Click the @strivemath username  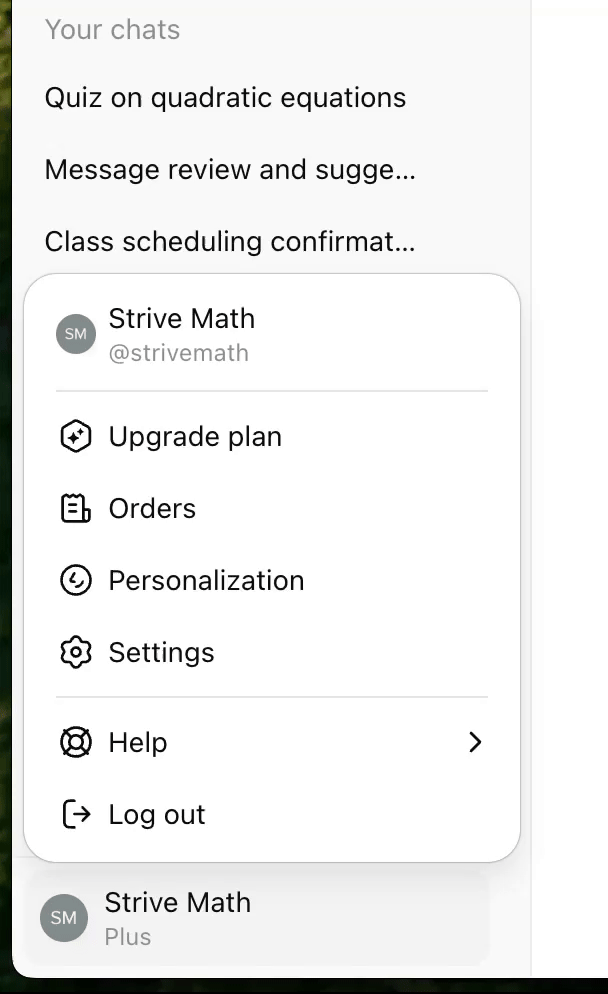[179, 352]
